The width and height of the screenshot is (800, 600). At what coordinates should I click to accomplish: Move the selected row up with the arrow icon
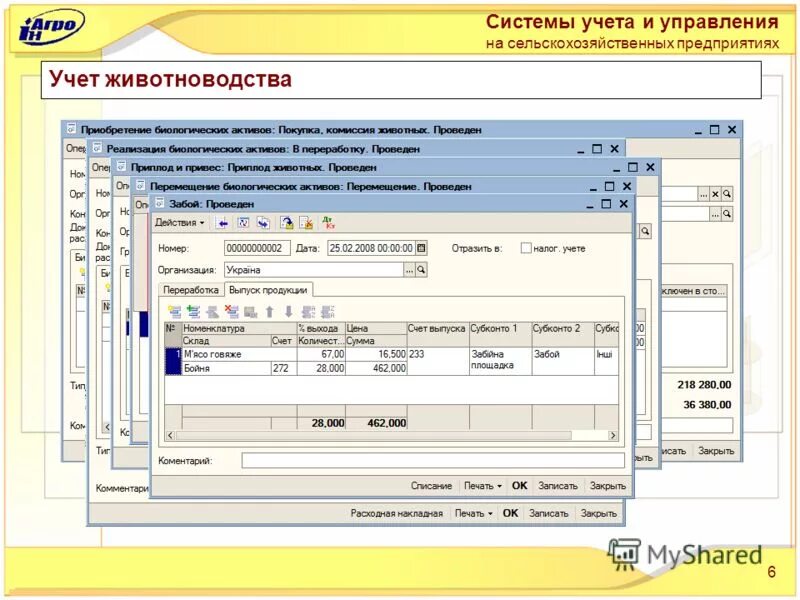pos(270,311)
